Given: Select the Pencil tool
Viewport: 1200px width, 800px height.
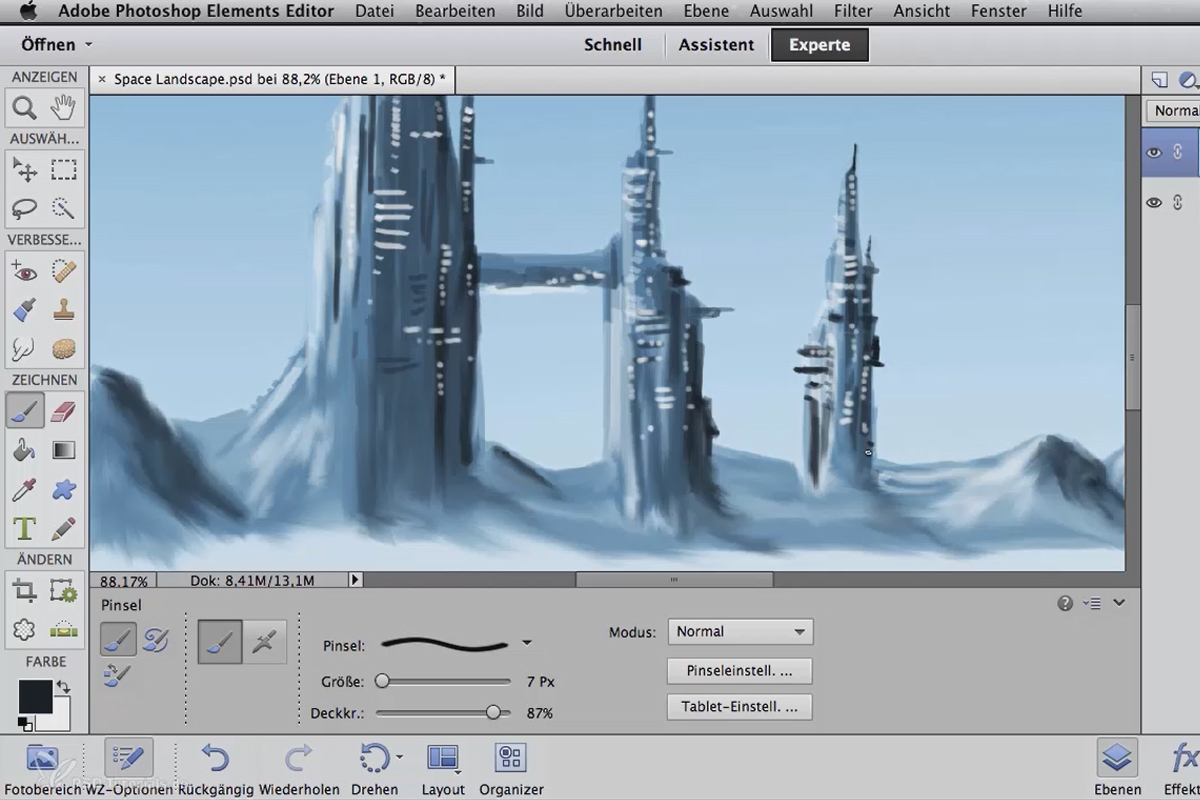Looking at the screenshot, I should click(63, 528).
